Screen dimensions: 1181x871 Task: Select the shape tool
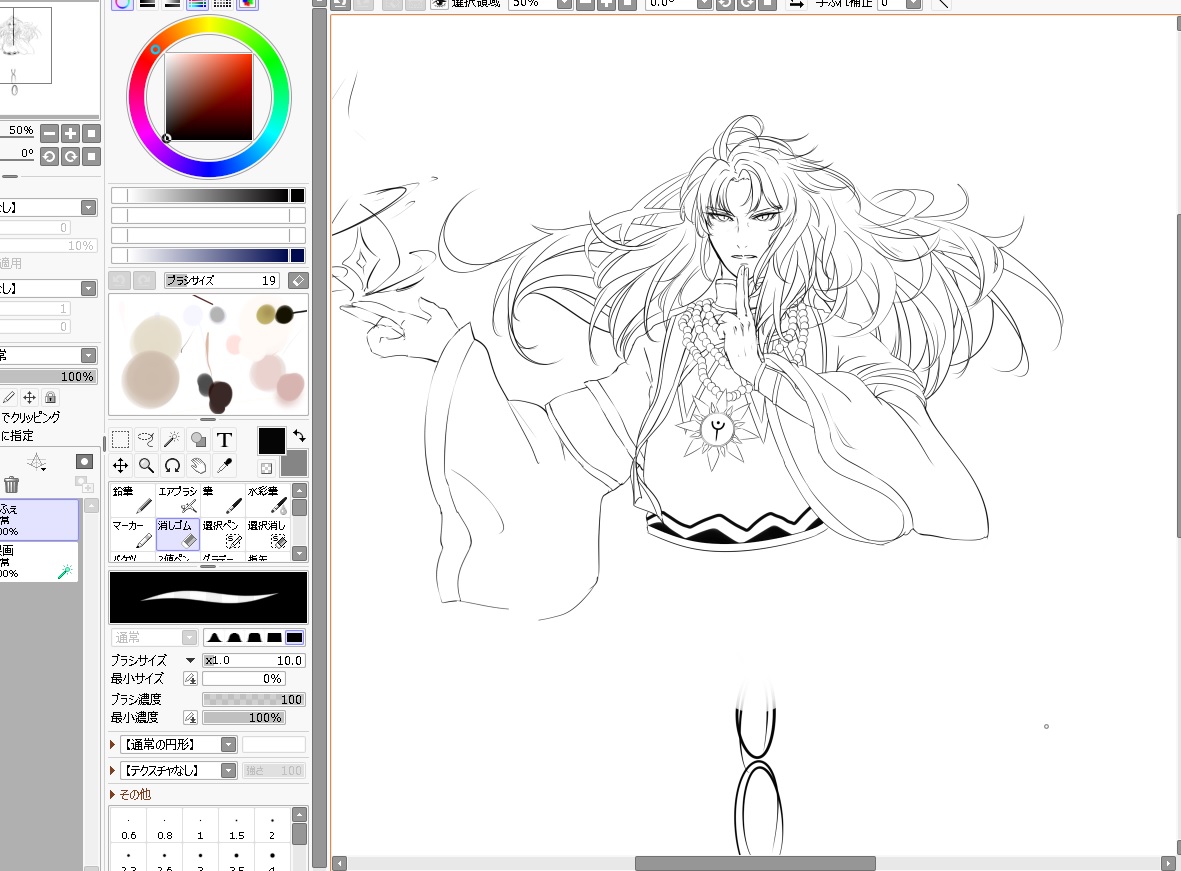(198, 439)
